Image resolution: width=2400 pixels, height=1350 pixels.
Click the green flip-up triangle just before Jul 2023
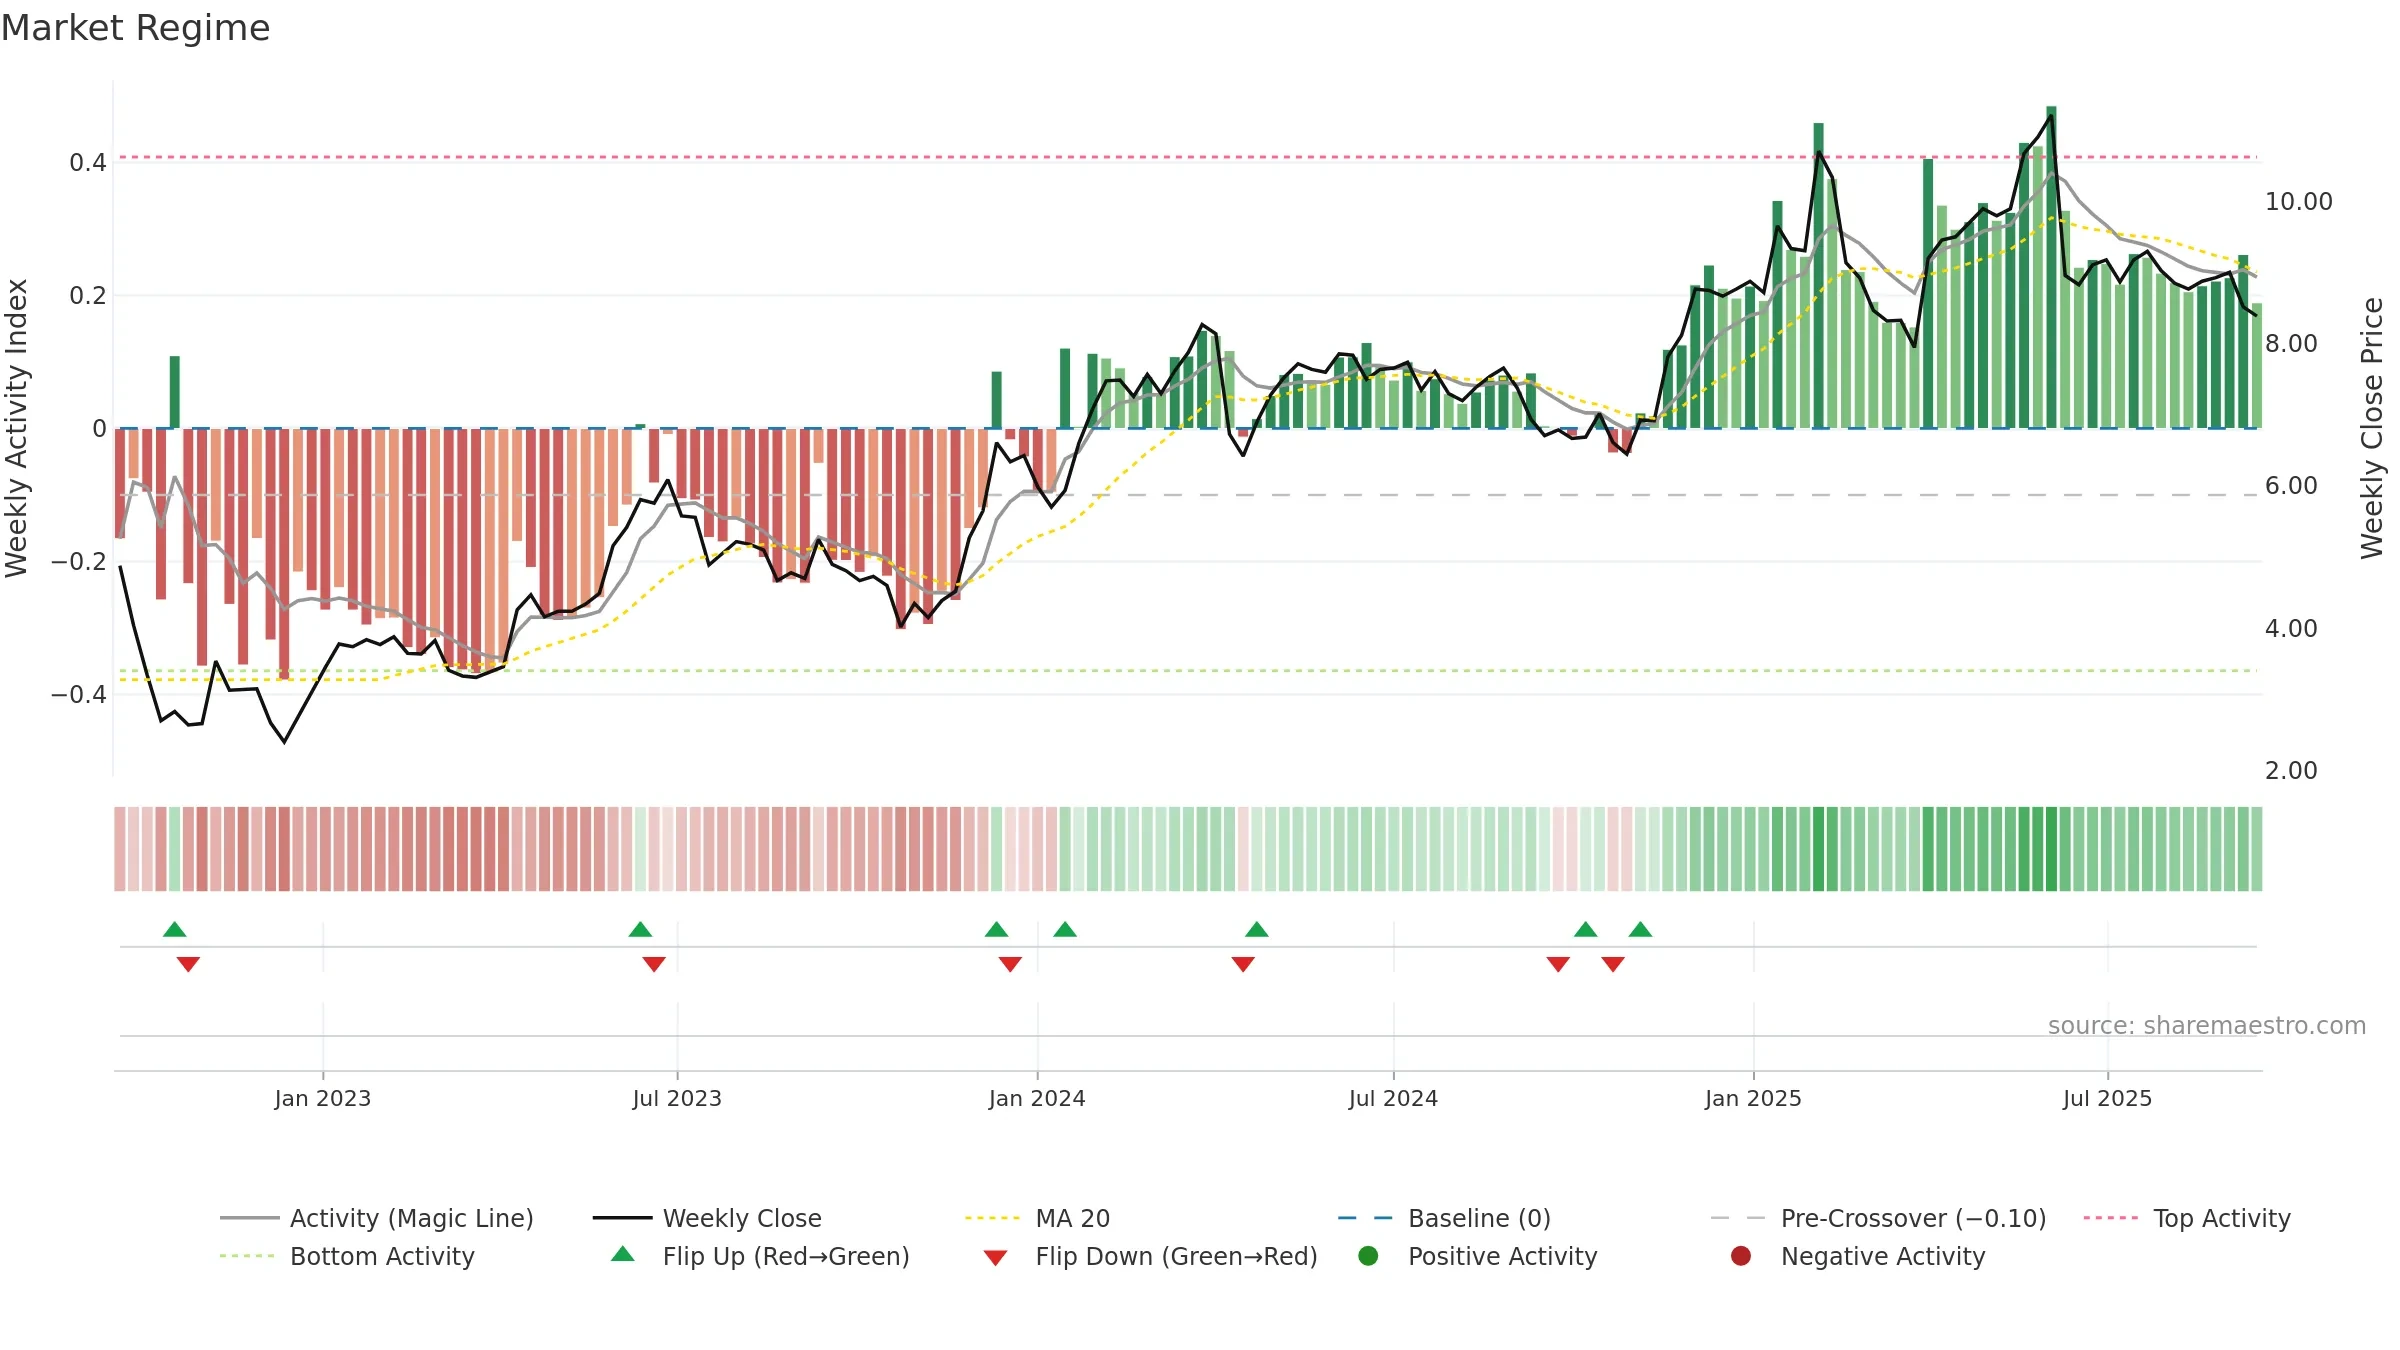pyautogui.click(x=640, y=930)
